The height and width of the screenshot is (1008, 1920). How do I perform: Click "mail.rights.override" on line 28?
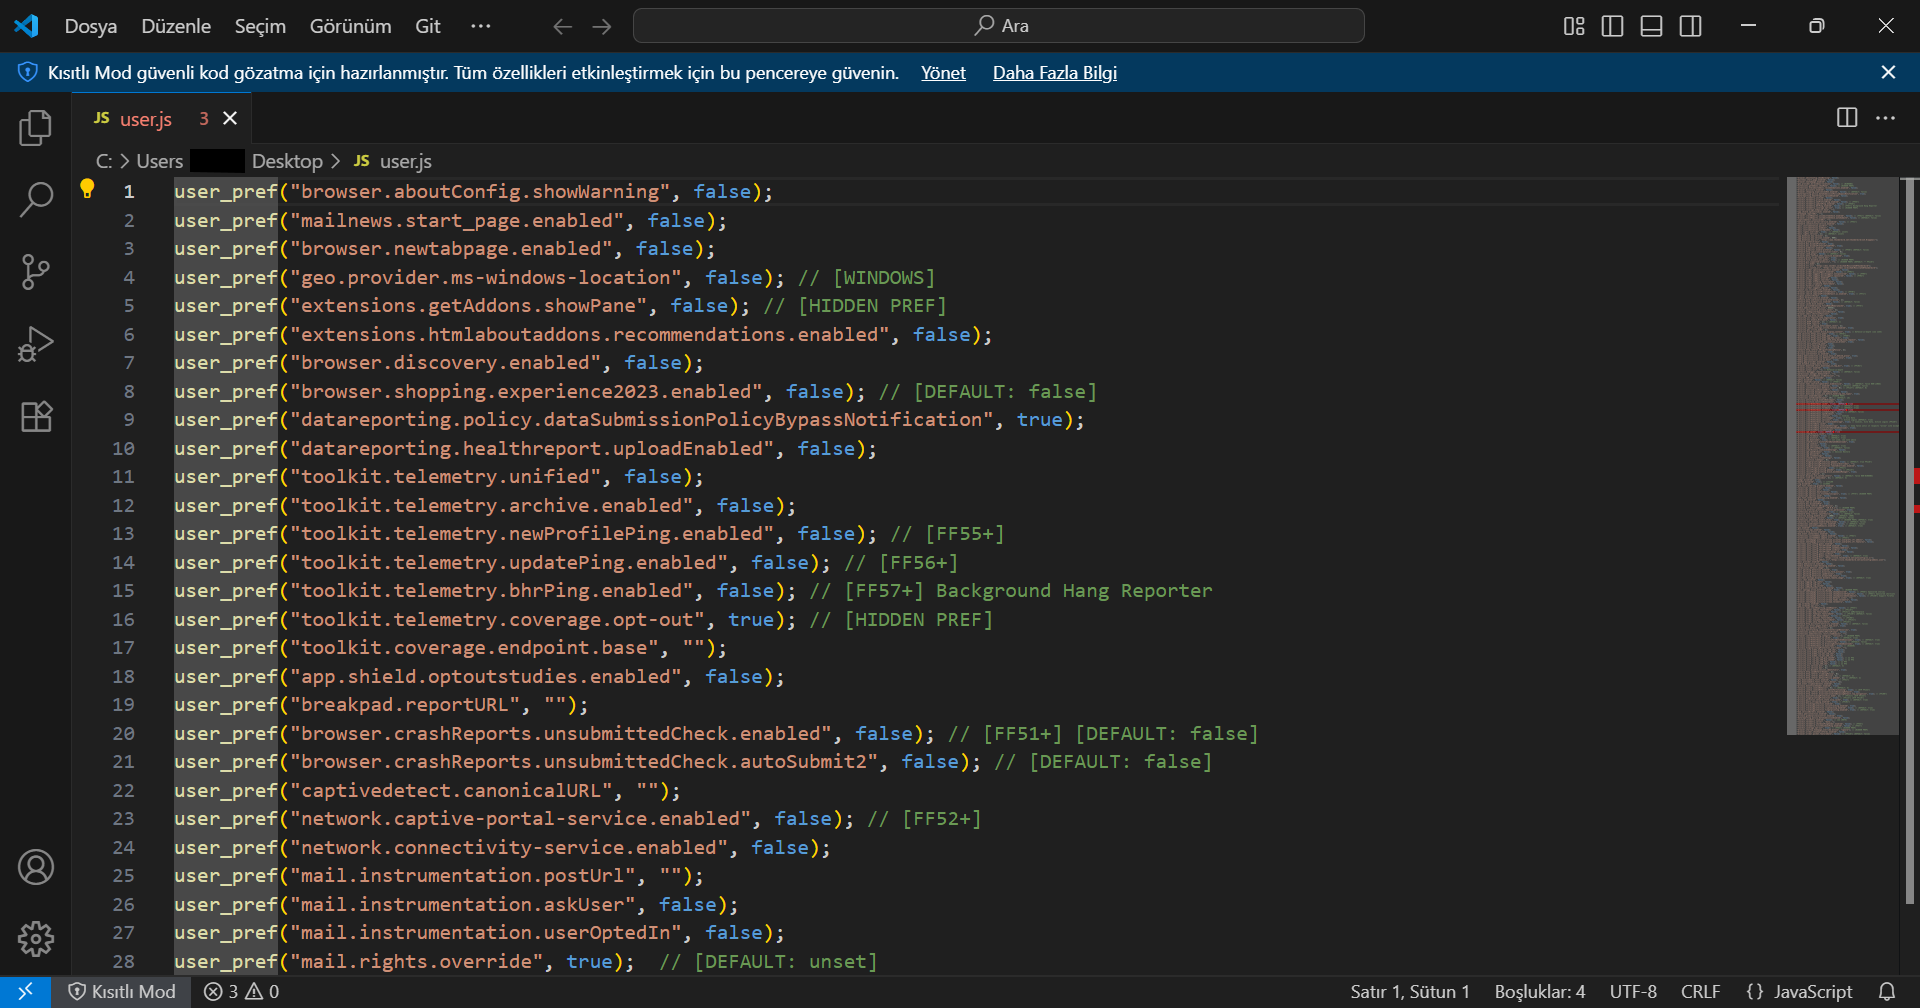tap(417, 961)
